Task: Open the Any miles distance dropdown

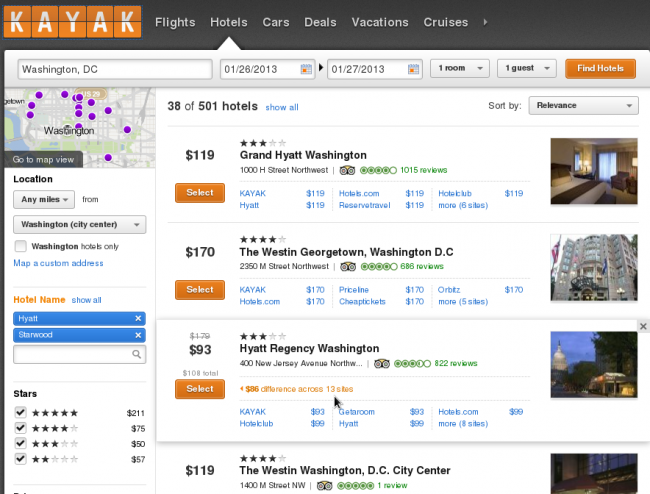Action: coord(43,199)
